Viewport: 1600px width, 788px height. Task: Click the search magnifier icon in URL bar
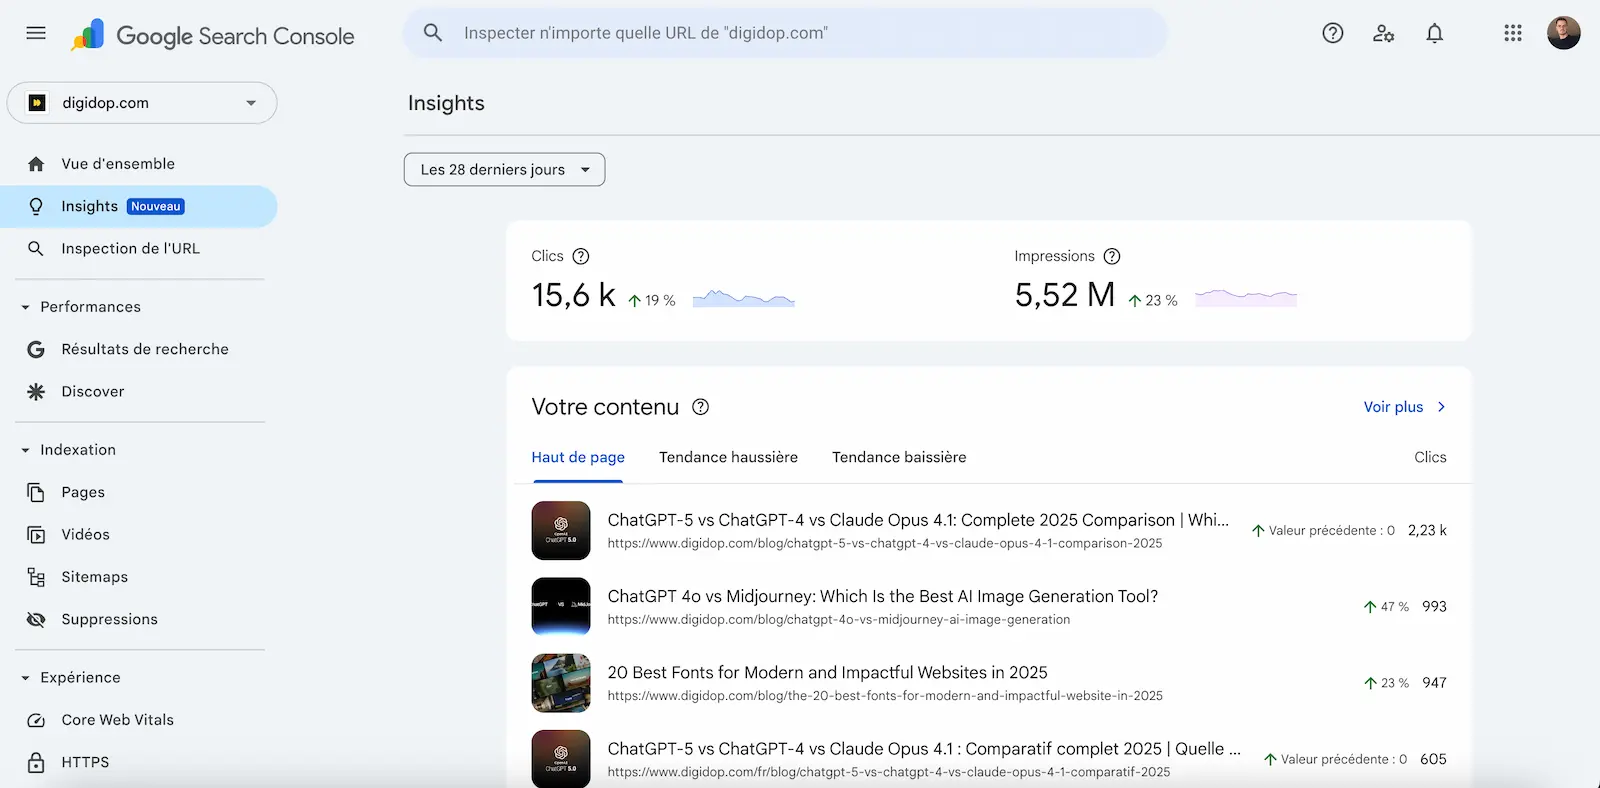433,33
